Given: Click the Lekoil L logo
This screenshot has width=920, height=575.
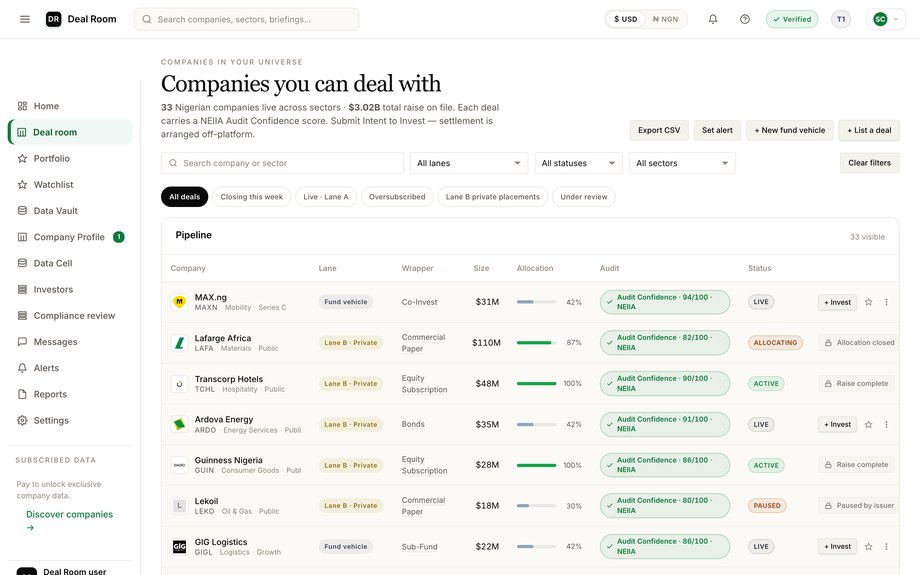Looking at the screenshot, I should click(180, 506).
